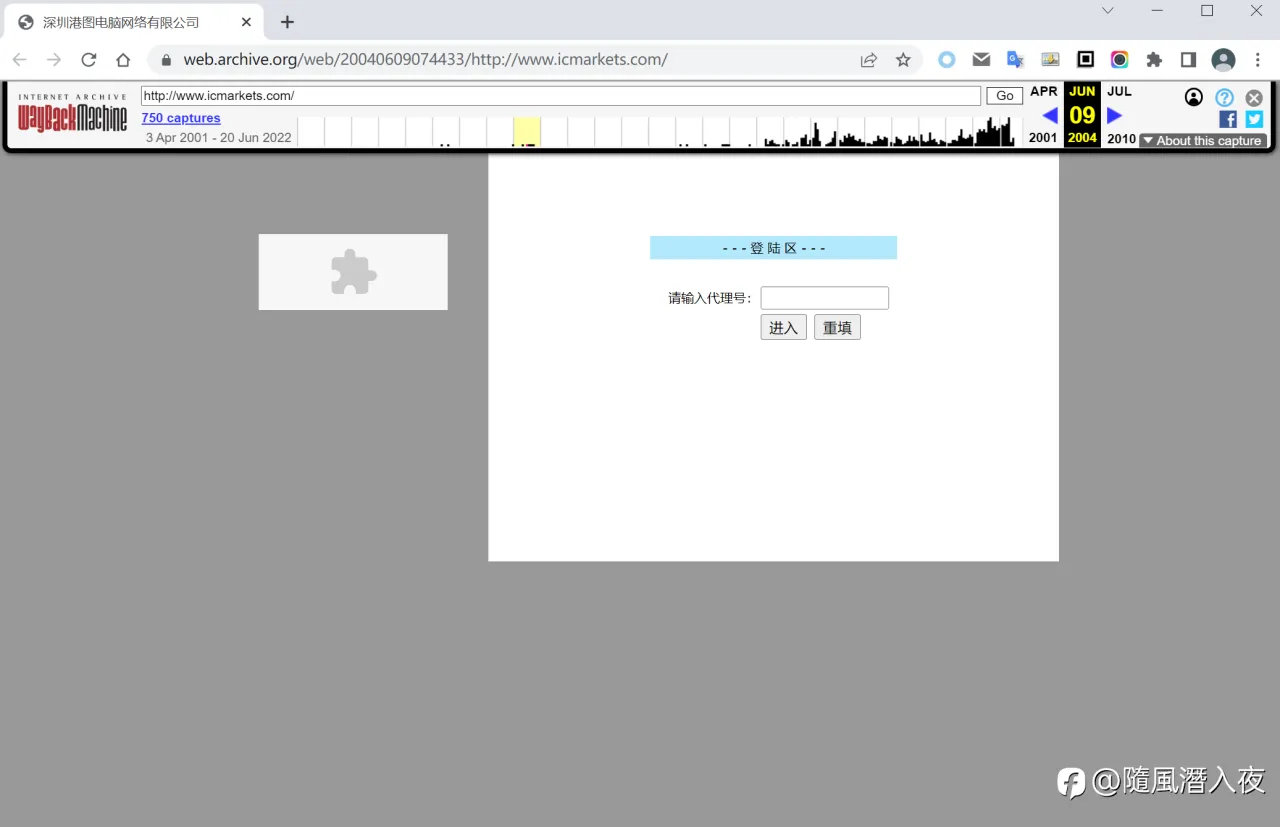Open Wayback Machine help question mark
This screenshot has width=1280, height=827.
pos(1224,97)
